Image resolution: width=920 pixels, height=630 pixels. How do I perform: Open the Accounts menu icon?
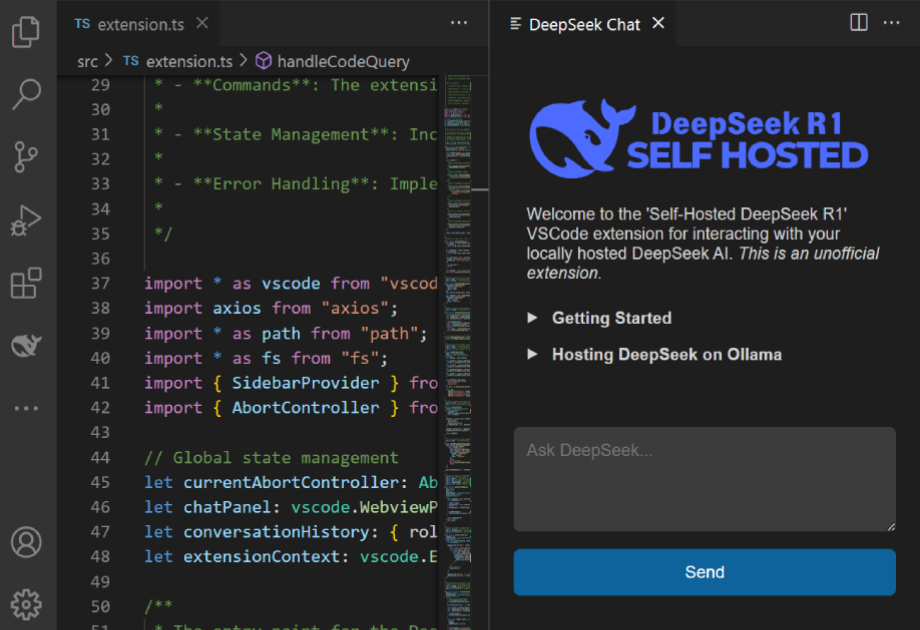(x=26, y=542)
